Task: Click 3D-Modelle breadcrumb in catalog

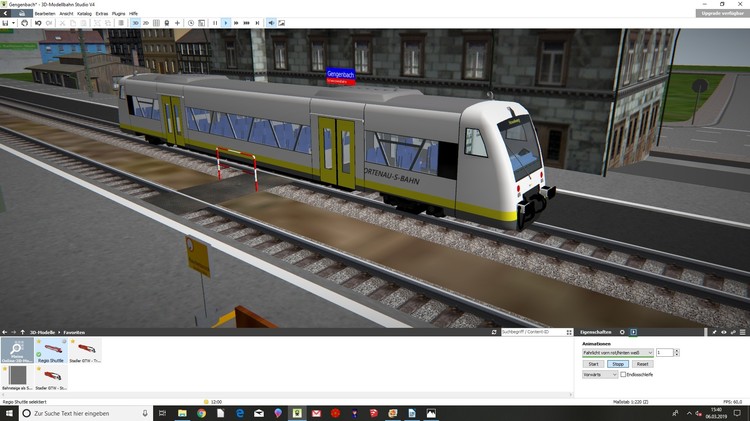Action: click(x=43, y=332)
